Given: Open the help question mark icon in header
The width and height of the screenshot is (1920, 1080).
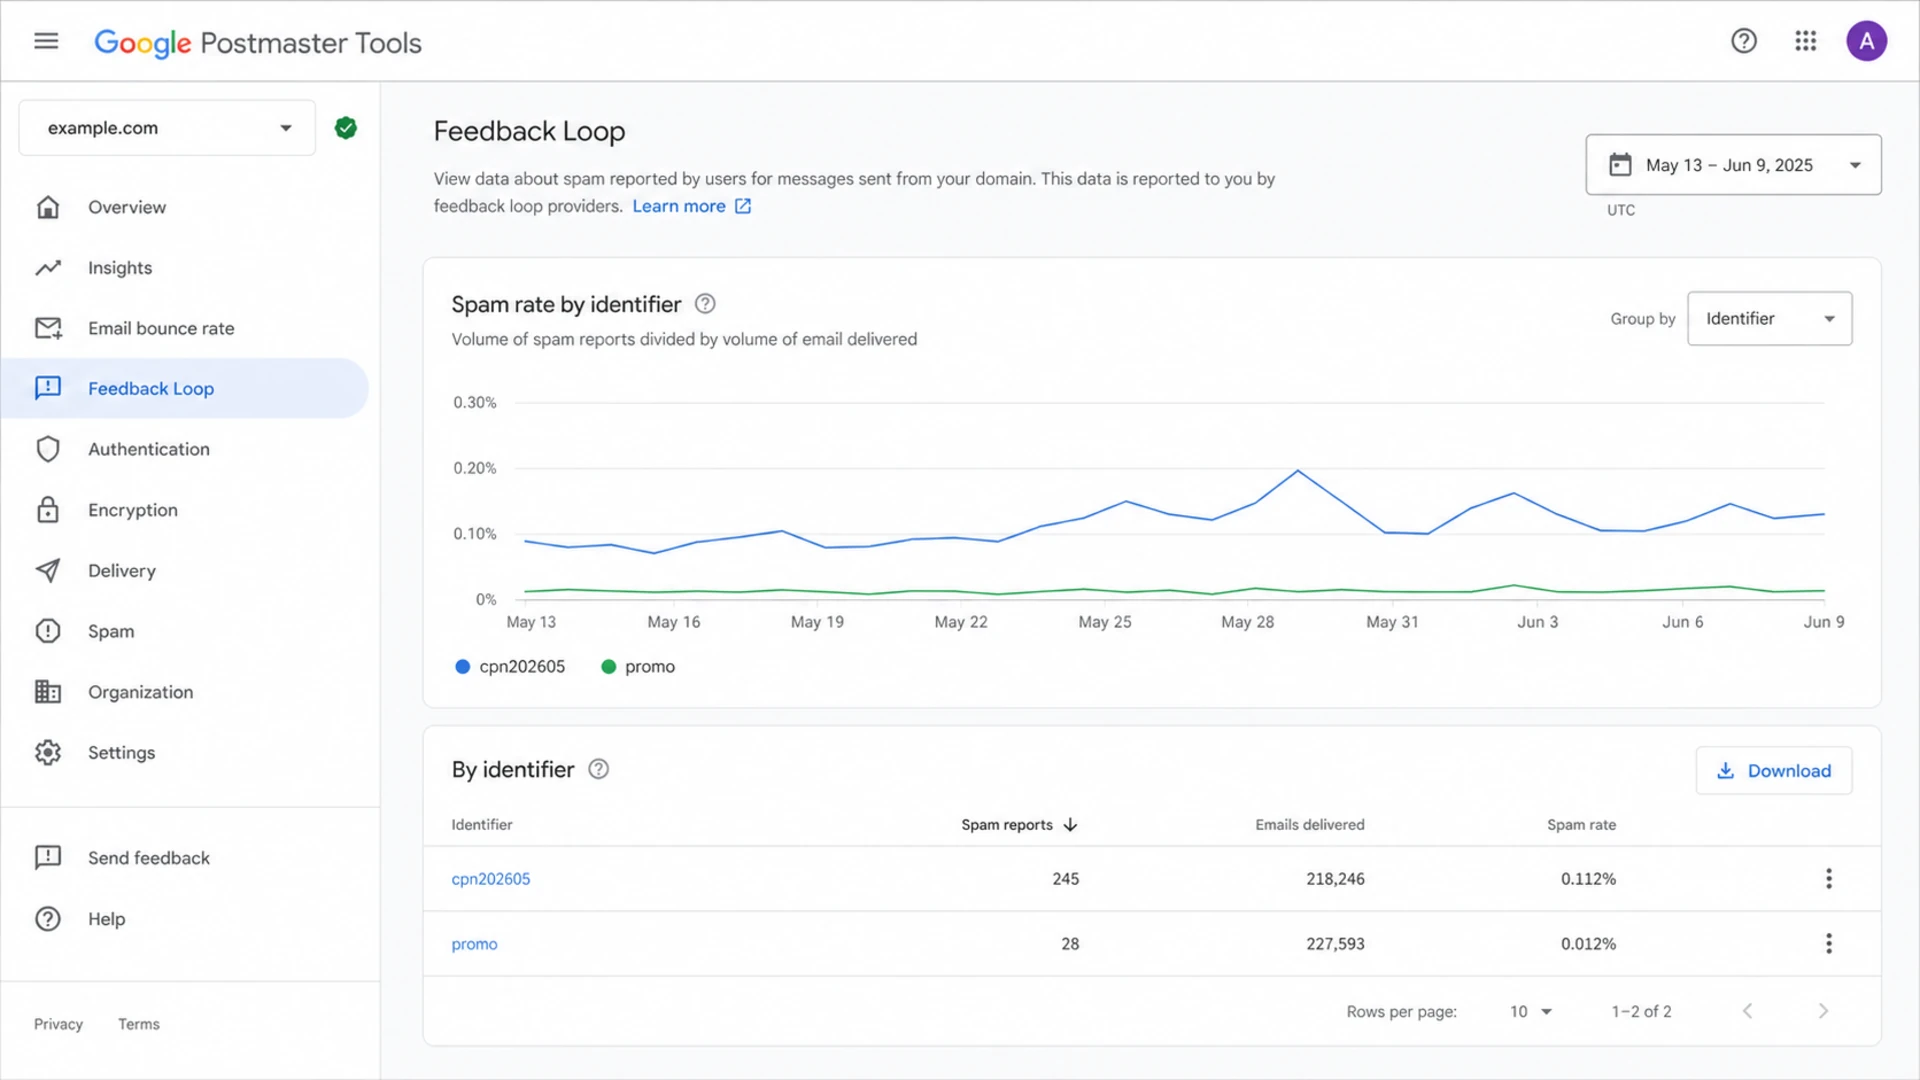Looking at the screenshot, I should tap(1744, 41).
